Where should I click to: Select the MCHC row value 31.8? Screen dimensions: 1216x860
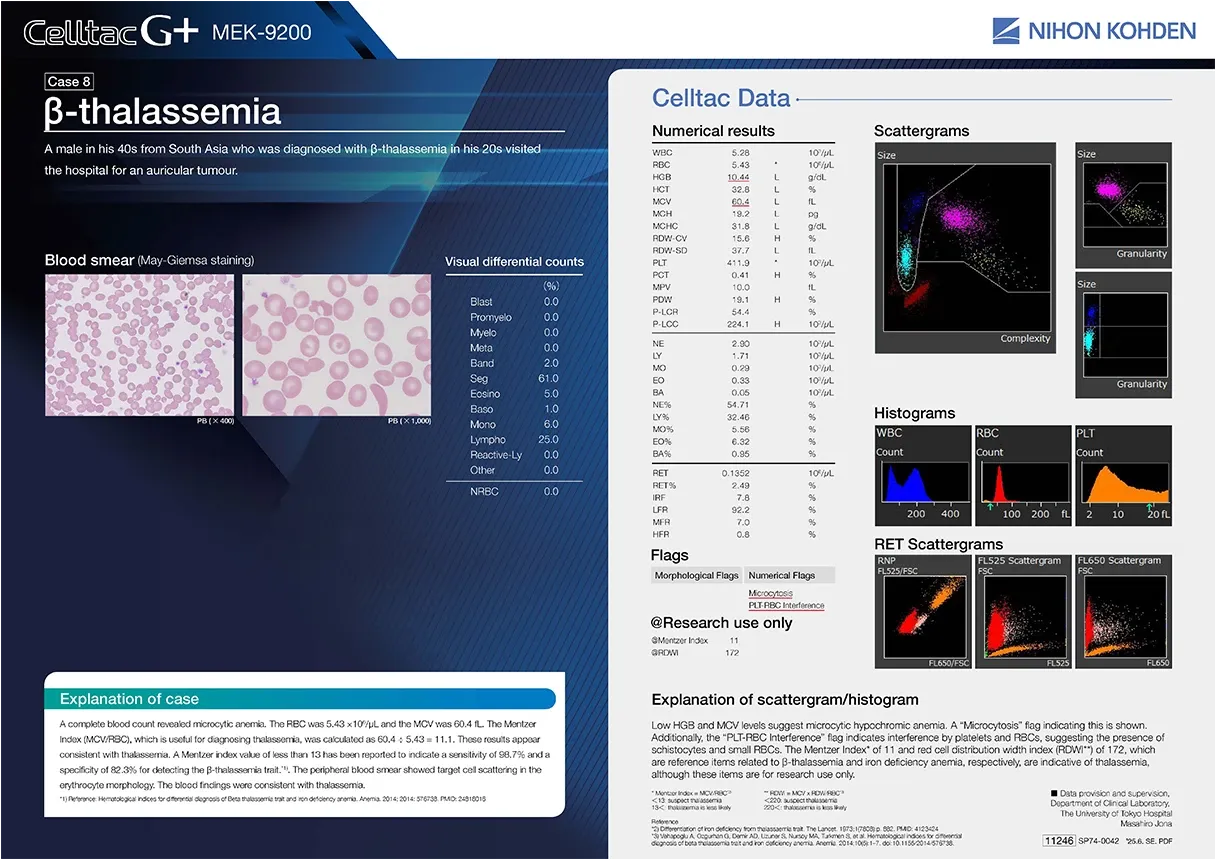click(740, 226)
